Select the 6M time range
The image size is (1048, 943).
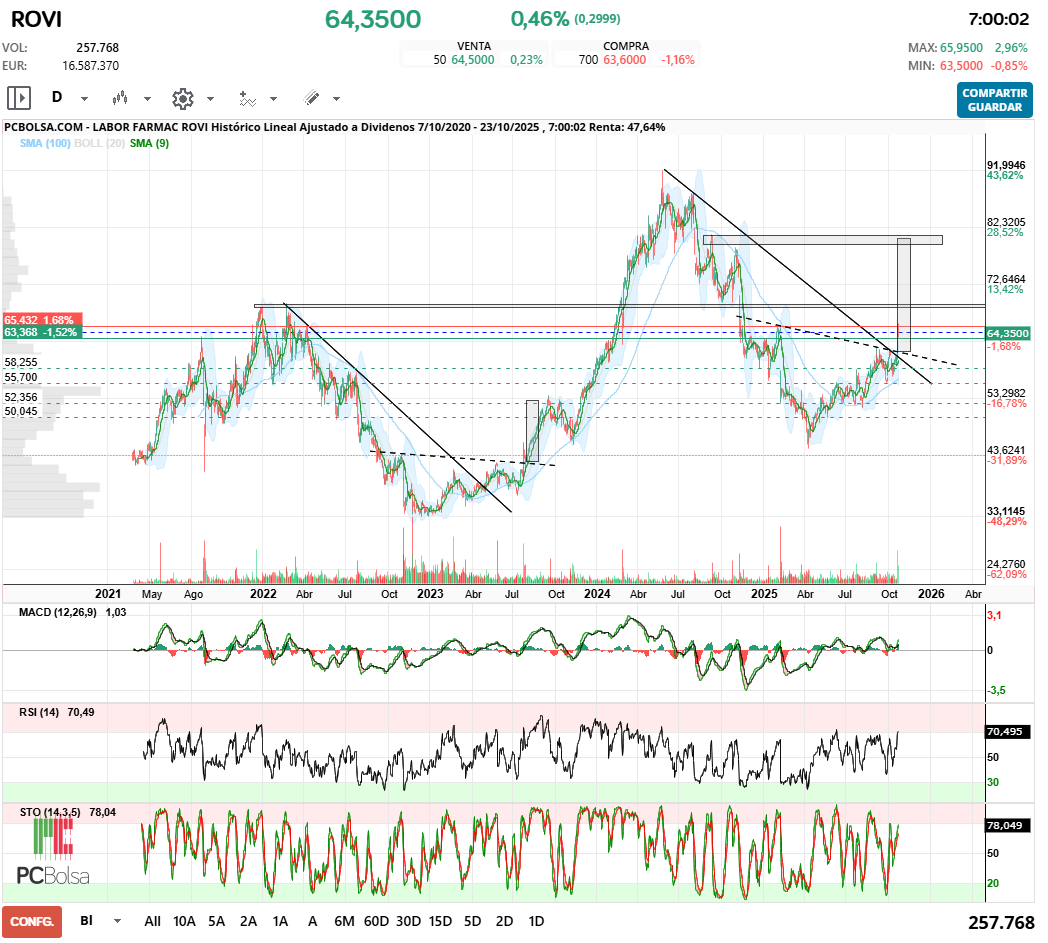[x=344, y=921]
